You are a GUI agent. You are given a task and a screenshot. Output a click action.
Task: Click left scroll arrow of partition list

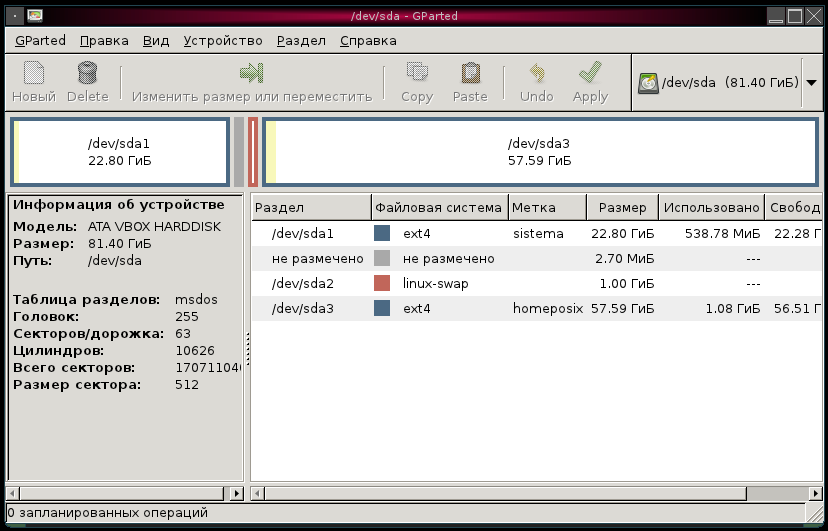point(258,494)
